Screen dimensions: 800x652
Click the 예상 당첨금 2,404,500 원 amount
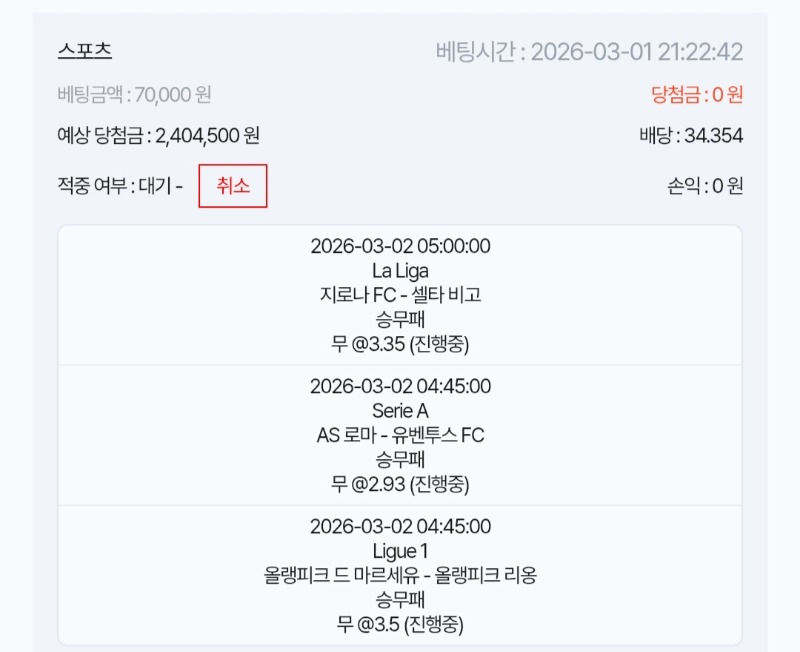(x=159, y=136)
